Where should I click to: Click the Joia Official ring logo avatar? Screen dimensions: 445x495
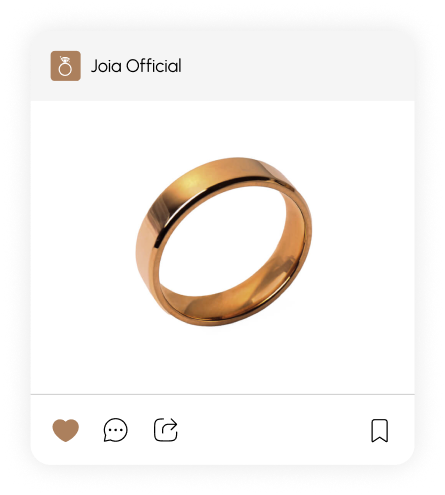tap(65, 66)
